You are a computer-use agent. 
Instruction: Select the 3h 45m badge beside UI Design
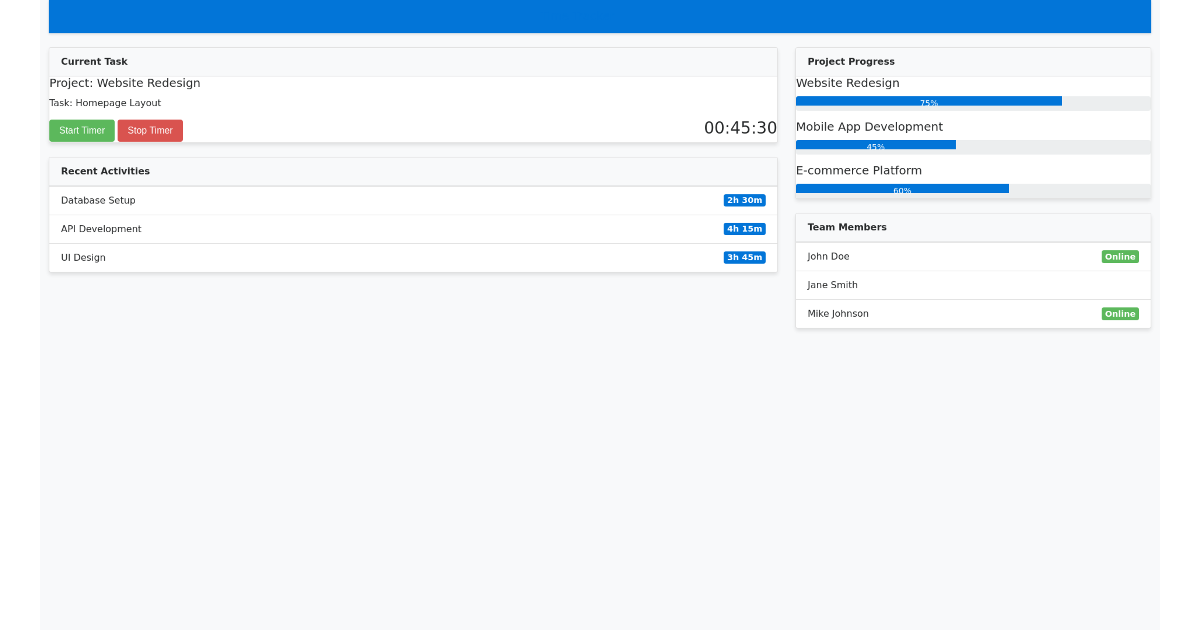pyautogui.click(x=743, y=257)
